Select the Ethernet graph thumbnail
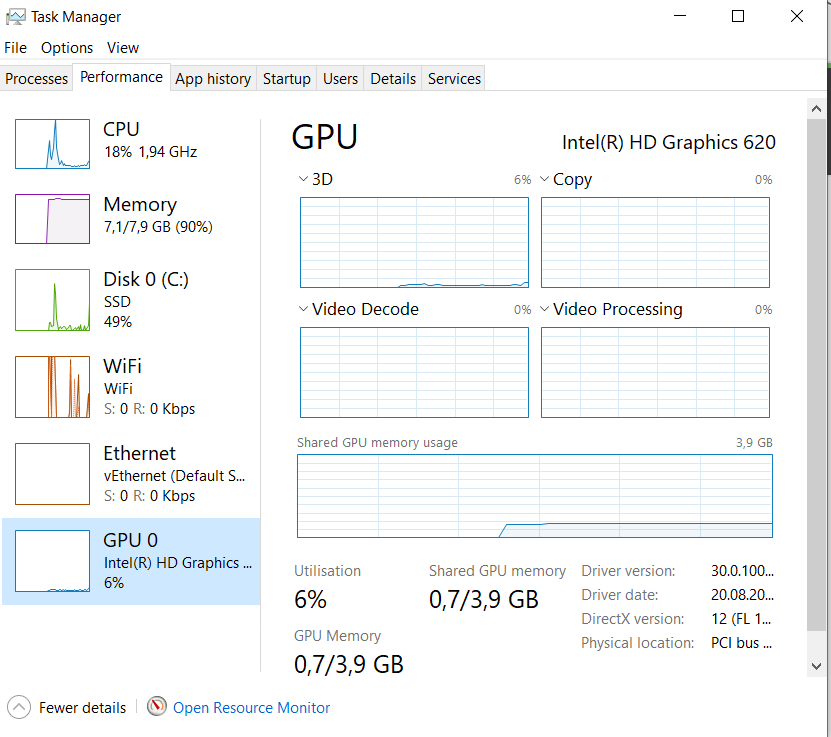This screenshot has width=831, height=737. [x=52, y=474]
